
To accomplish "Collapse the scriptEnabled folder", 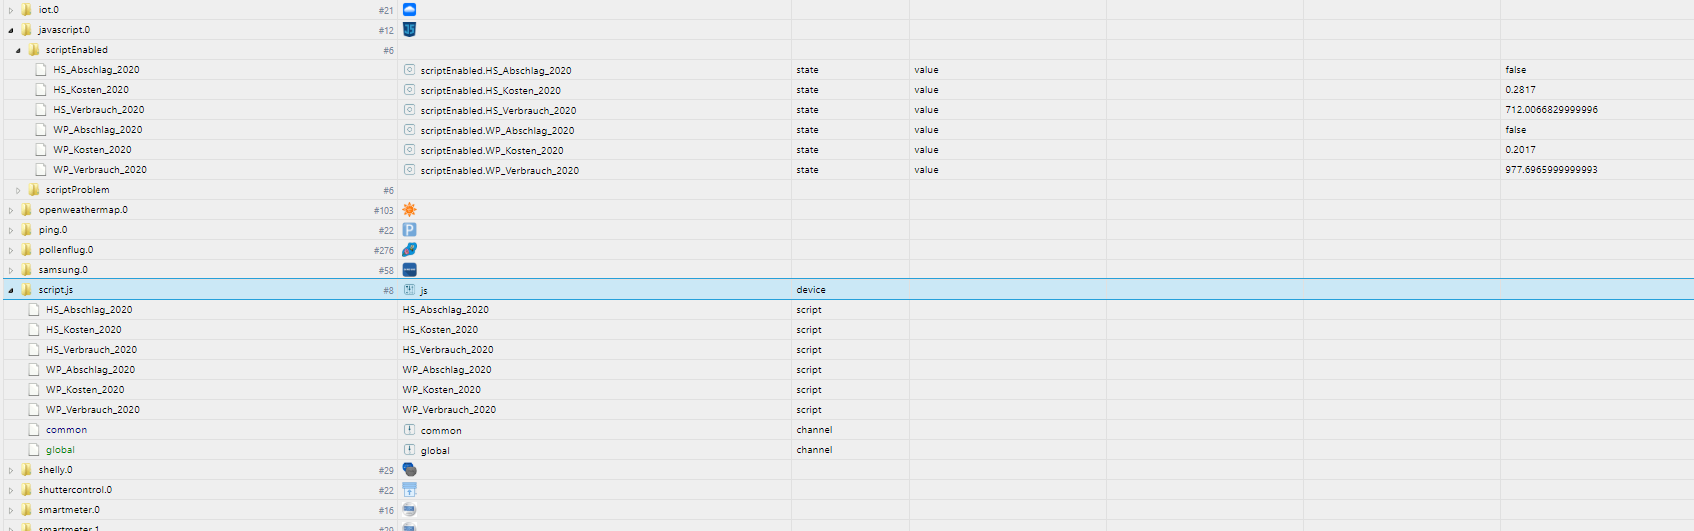I will pos(18,50).
